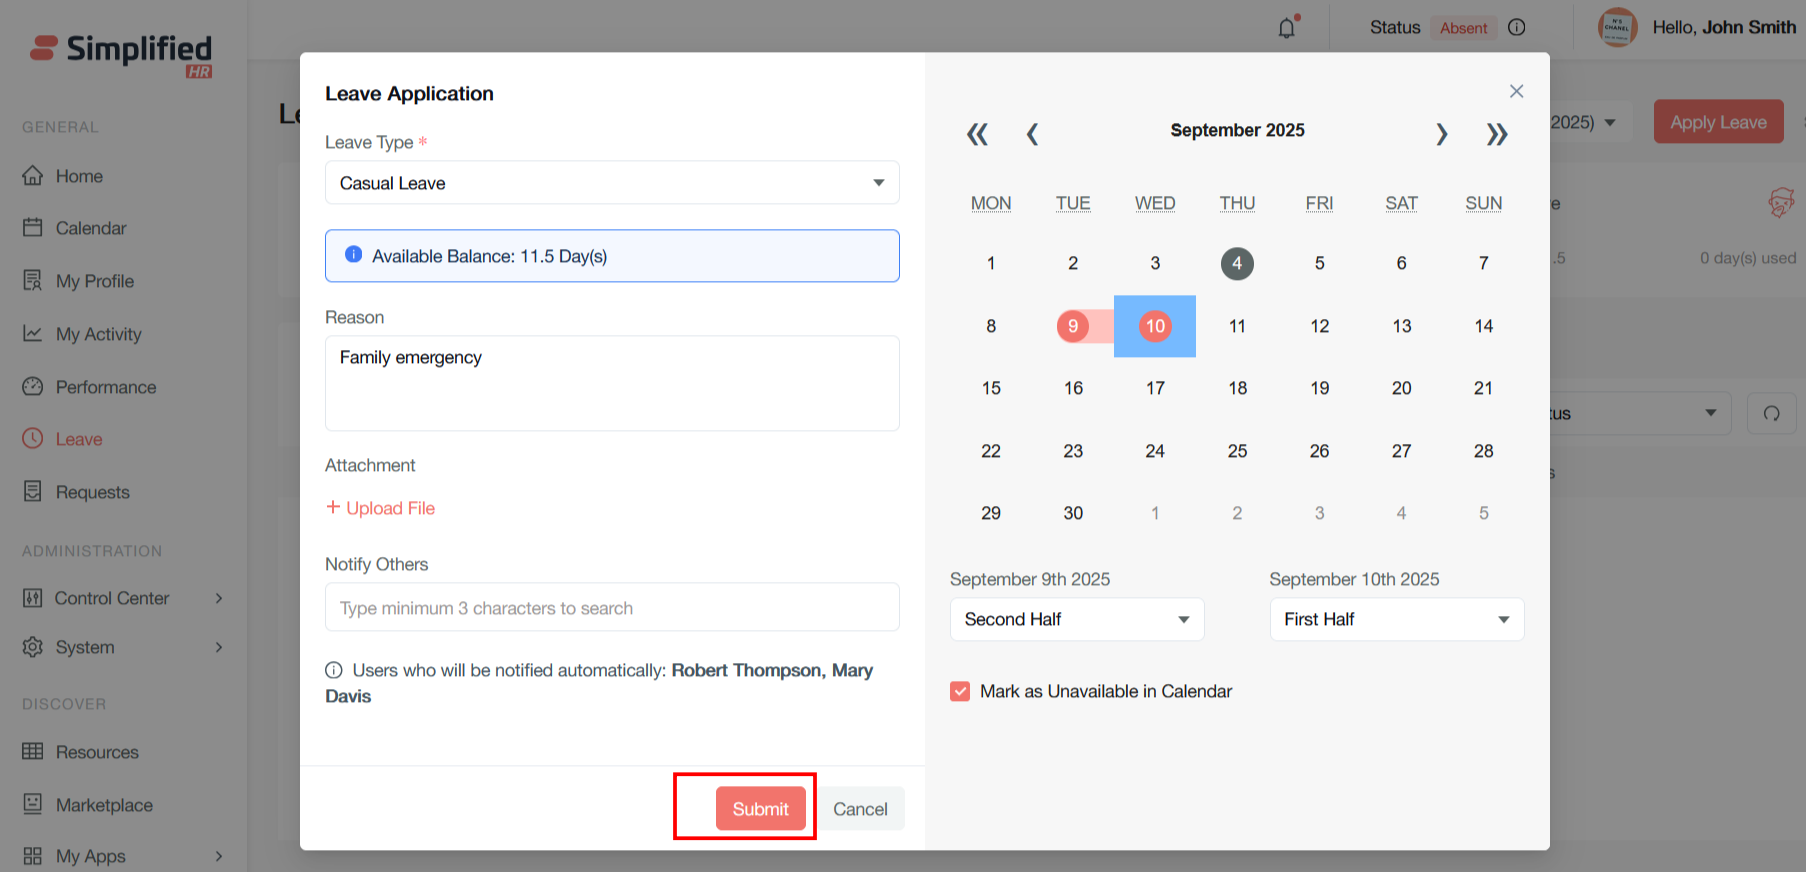Image resolution: width=1806 pixels, height=872 pixels.
Task: Click the notification bell icon
Action: (1287, 28)
